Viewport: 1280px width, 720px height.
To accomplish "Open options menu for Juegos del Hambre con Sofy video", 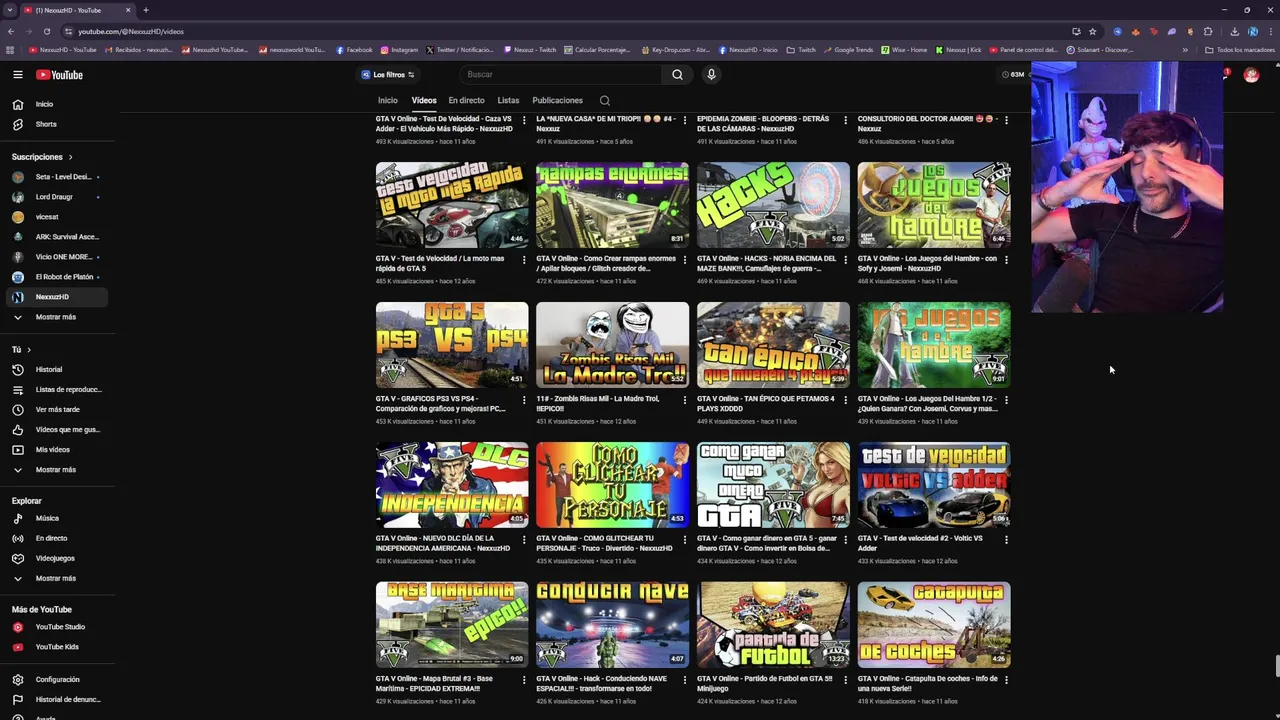I will pos(1006,260).
